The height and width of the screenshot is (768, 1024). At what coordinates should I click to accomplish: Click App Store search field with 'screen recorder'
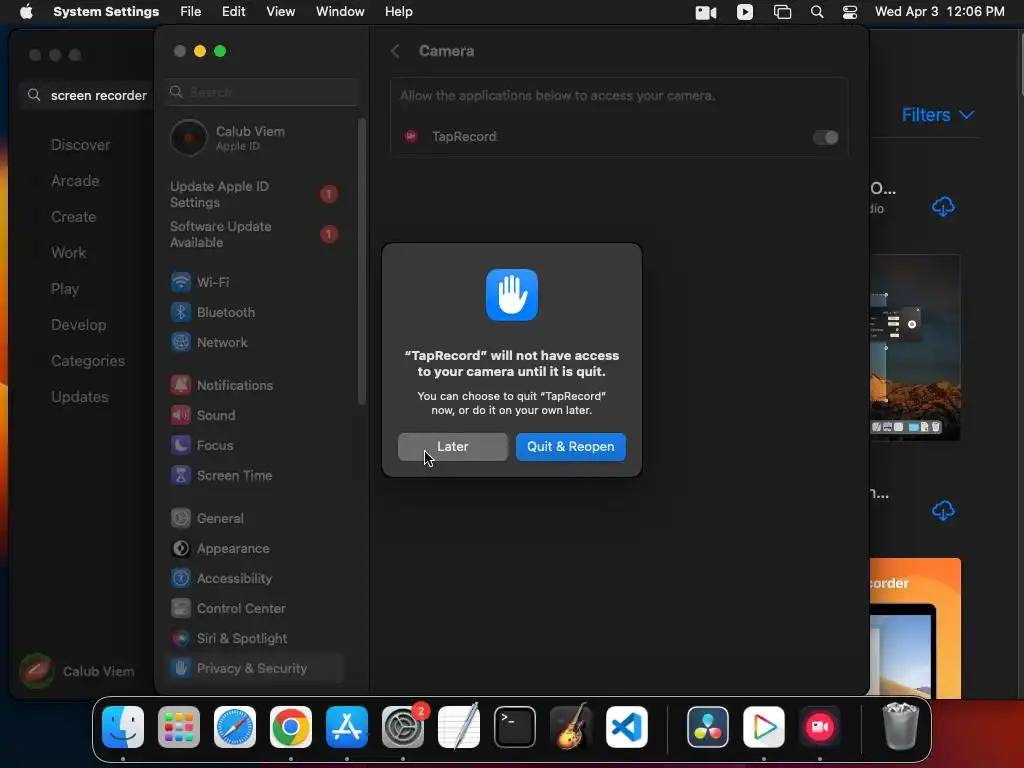tap(88, 95)
